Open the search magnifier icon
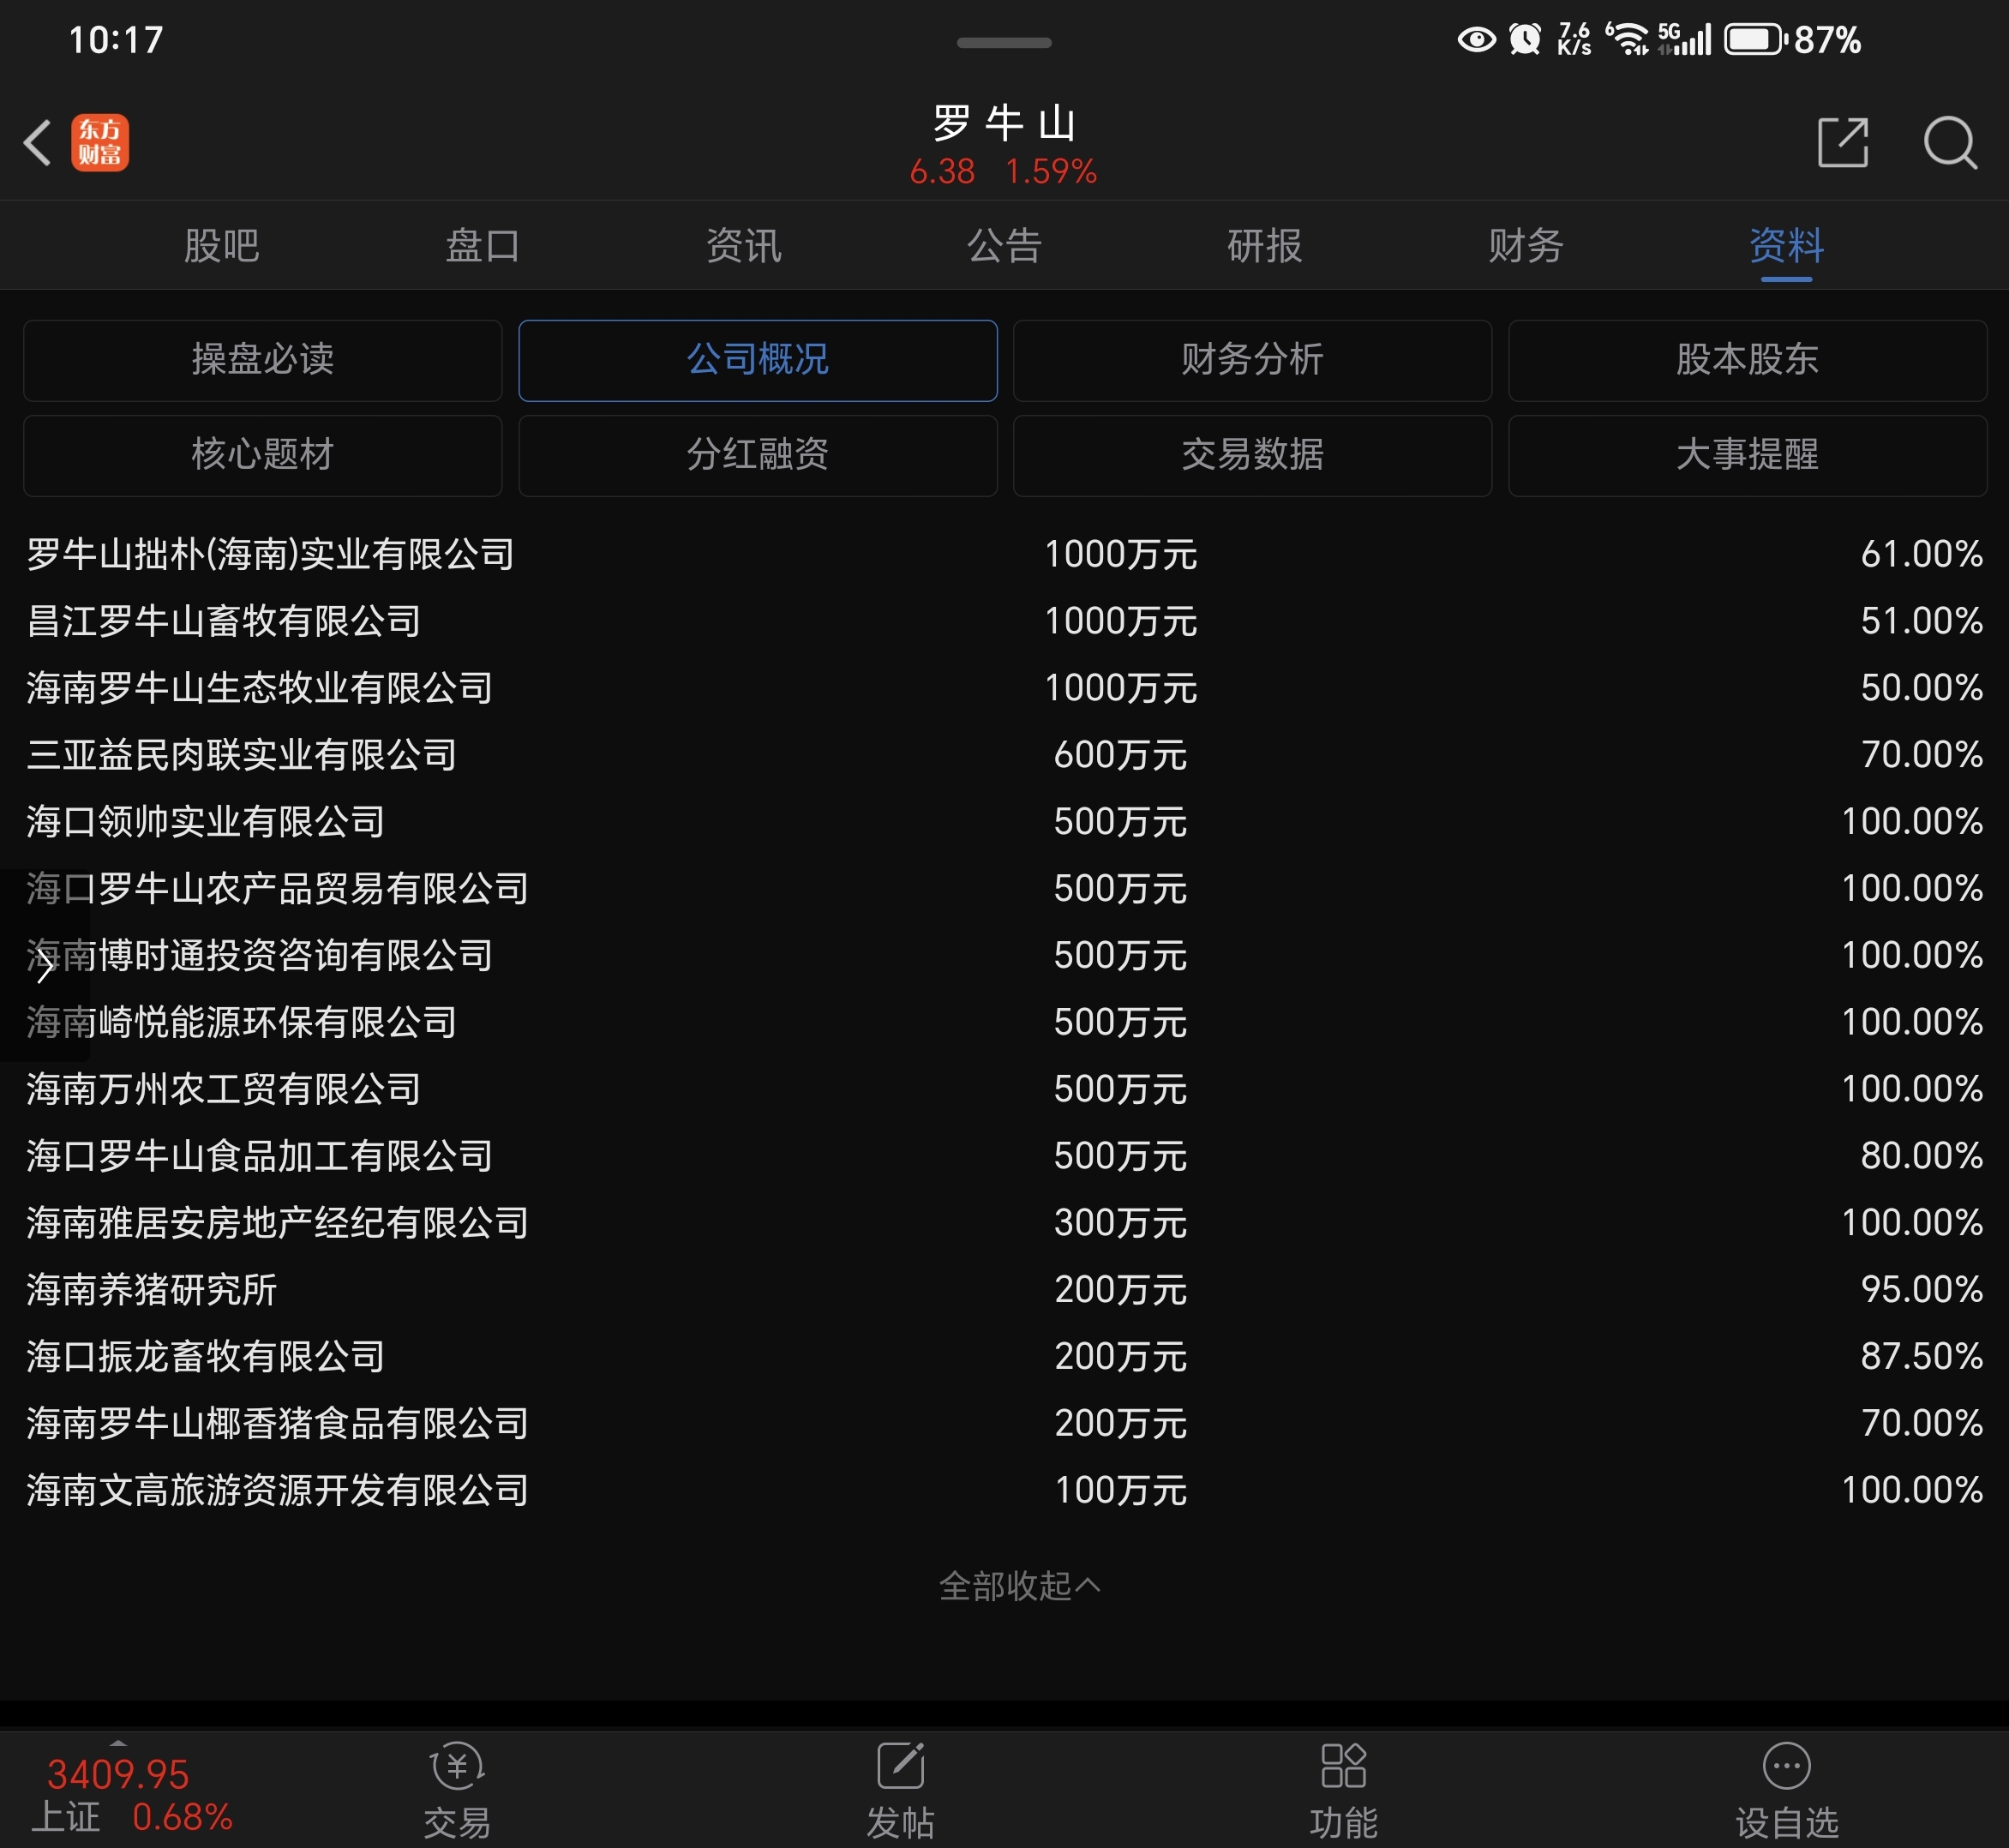This screenshot has height=1848, width=2009. coord(1950,143)
